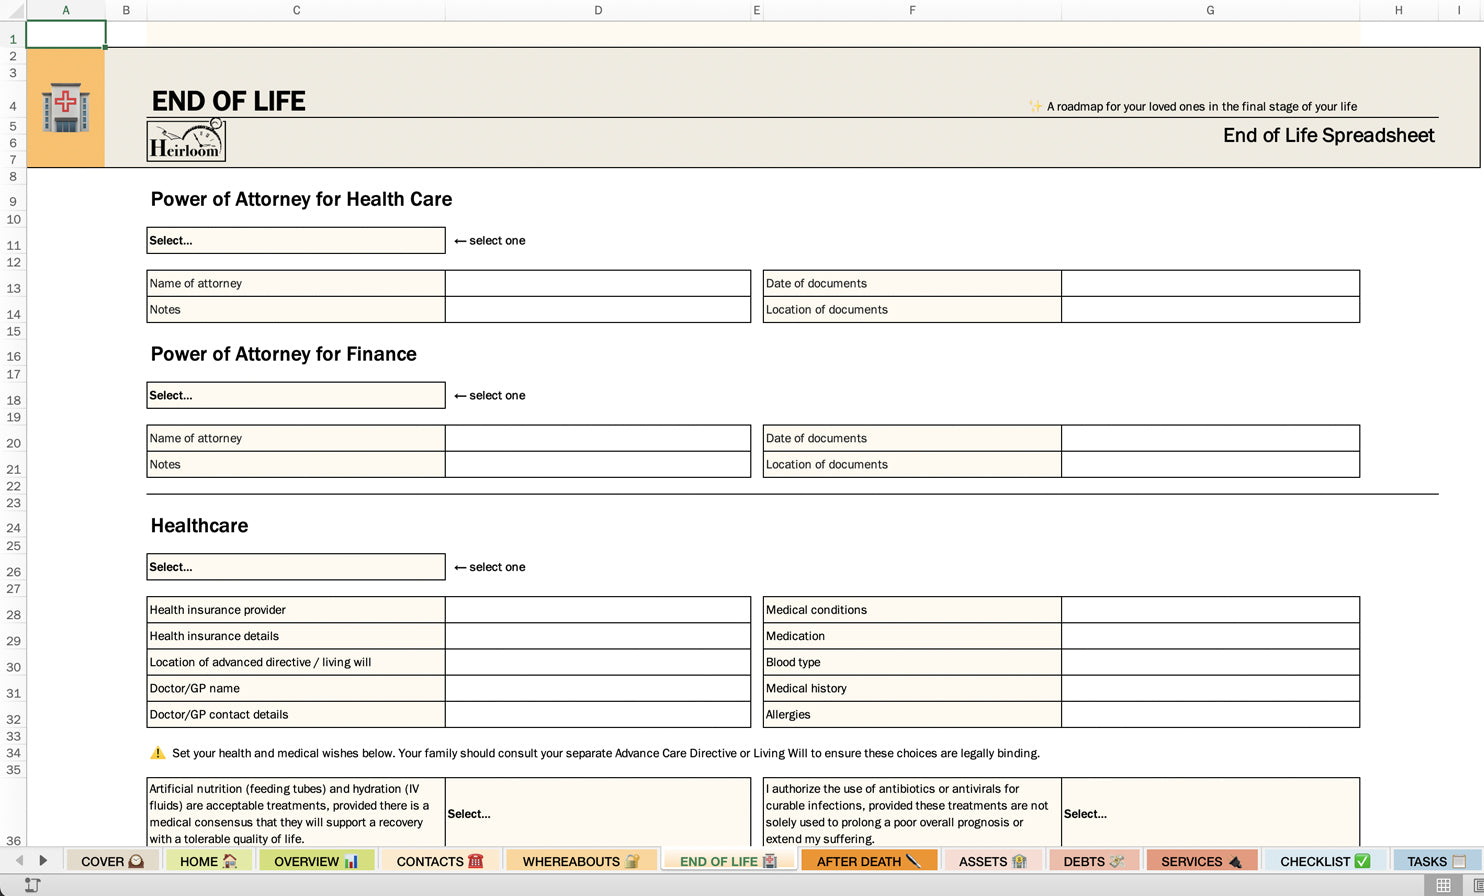Click the Name of attorney entry cell
Screen dimensions: 1484x896
pyautogui.click(x=598, y=283)
